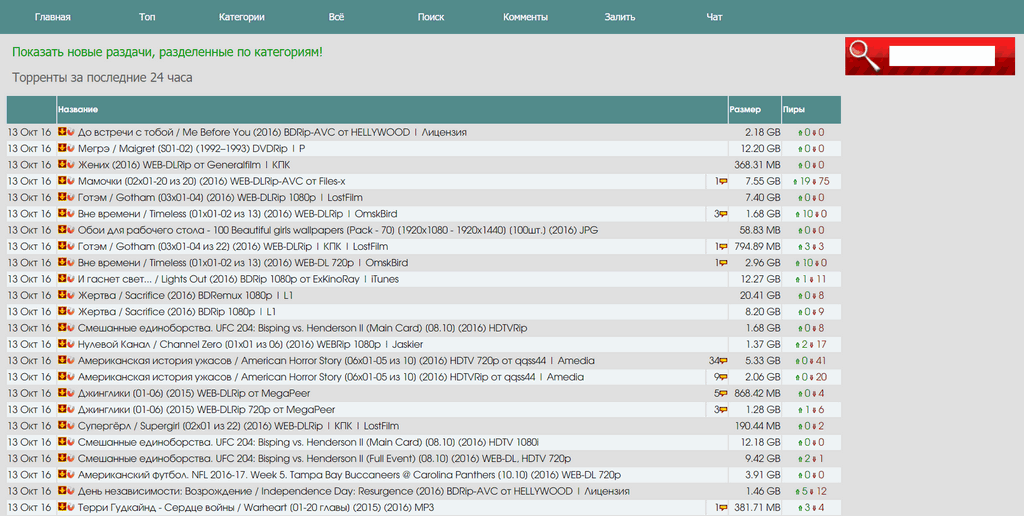Click magnet icon for Мегрэ / Maigret row
1024x516 pixels.
click(x=71, y=148)
